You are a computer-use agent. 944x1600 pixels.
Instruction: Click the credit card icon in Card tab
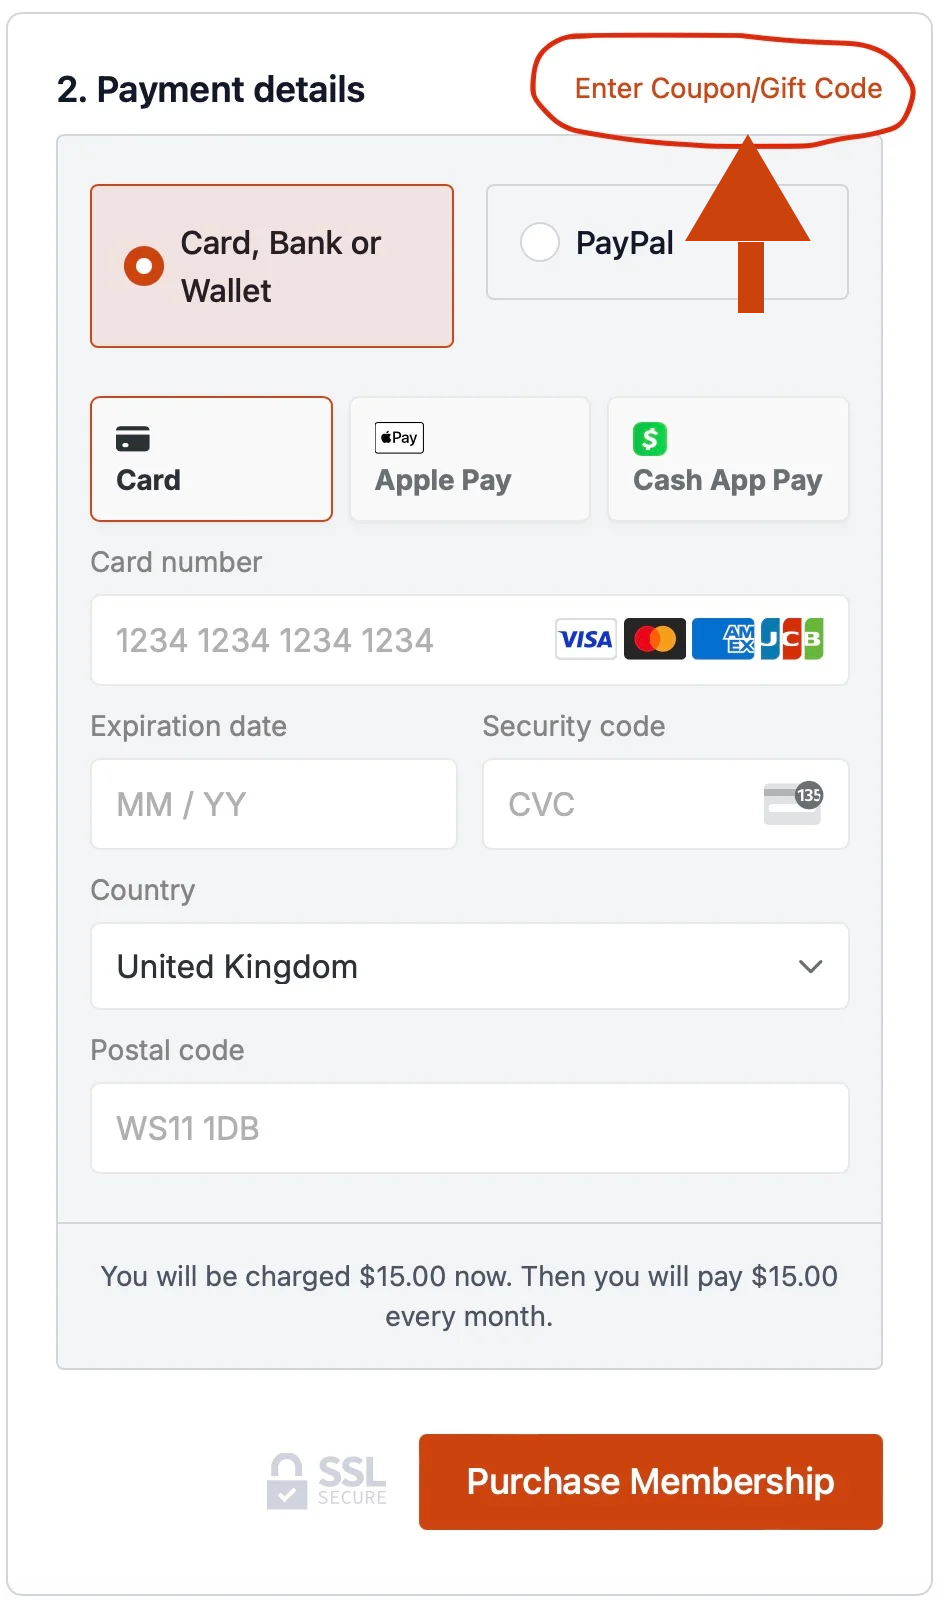point(133,439)
